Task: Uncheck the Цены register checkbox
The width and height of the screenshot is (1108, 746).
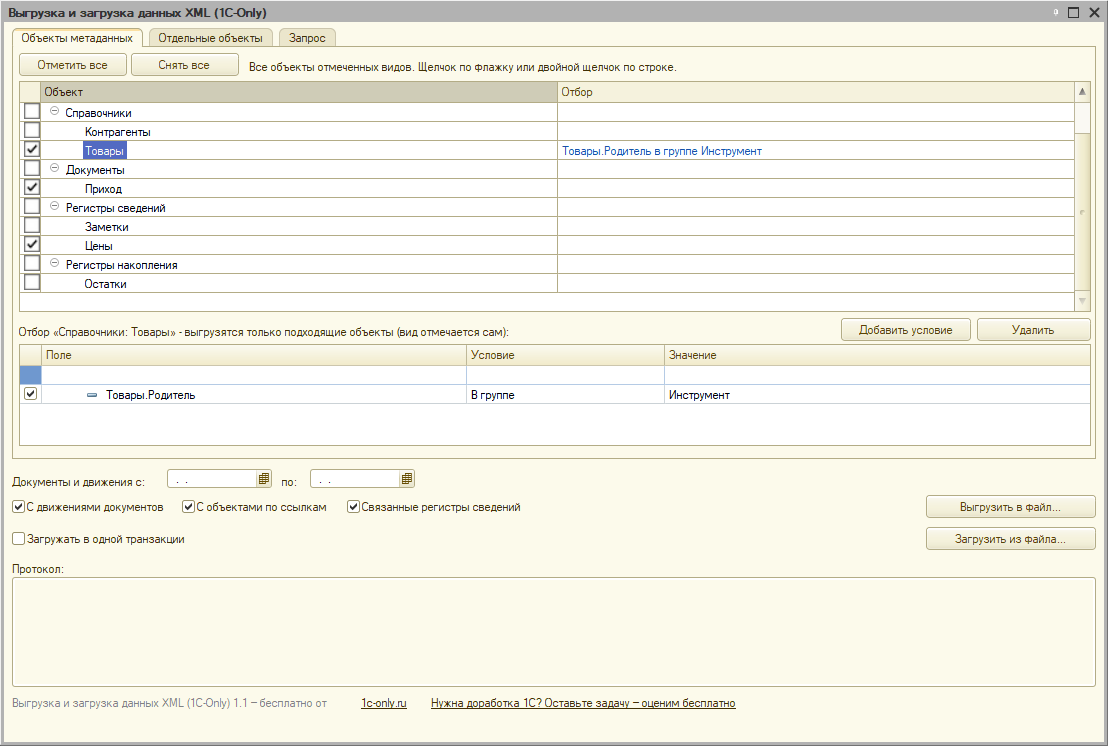Action: pos(32,245)
